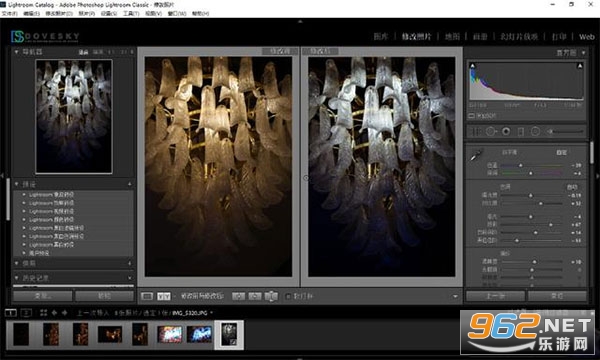Select the Red Eye Correction tool
This screenshot has width=600, height=360.
point(506,132)
